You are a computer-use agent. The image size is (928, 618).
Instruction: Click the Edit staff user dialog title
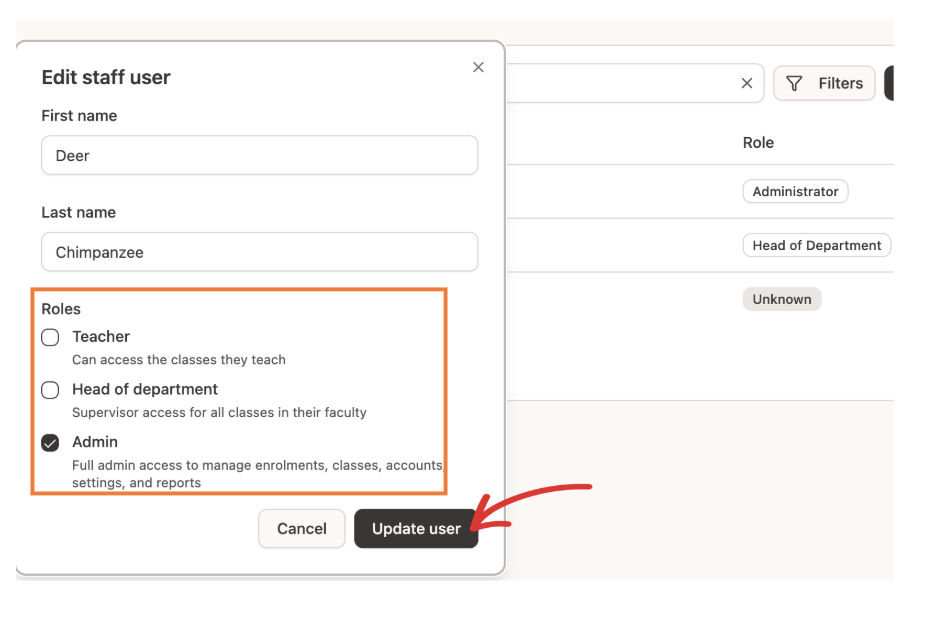106,78
